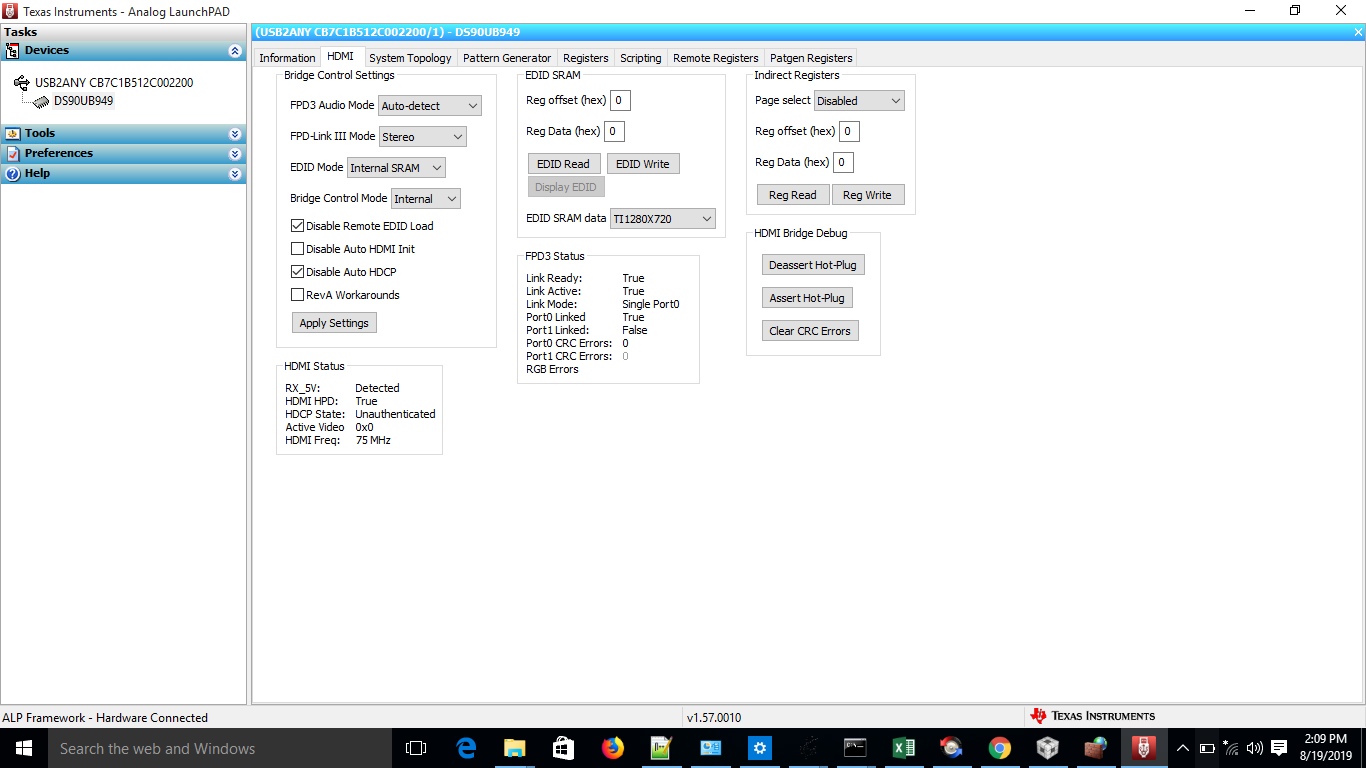Switch to the Pattern Generator tab
The image size is (1366, 768).
pyautogui.click(x=507, y=58)
